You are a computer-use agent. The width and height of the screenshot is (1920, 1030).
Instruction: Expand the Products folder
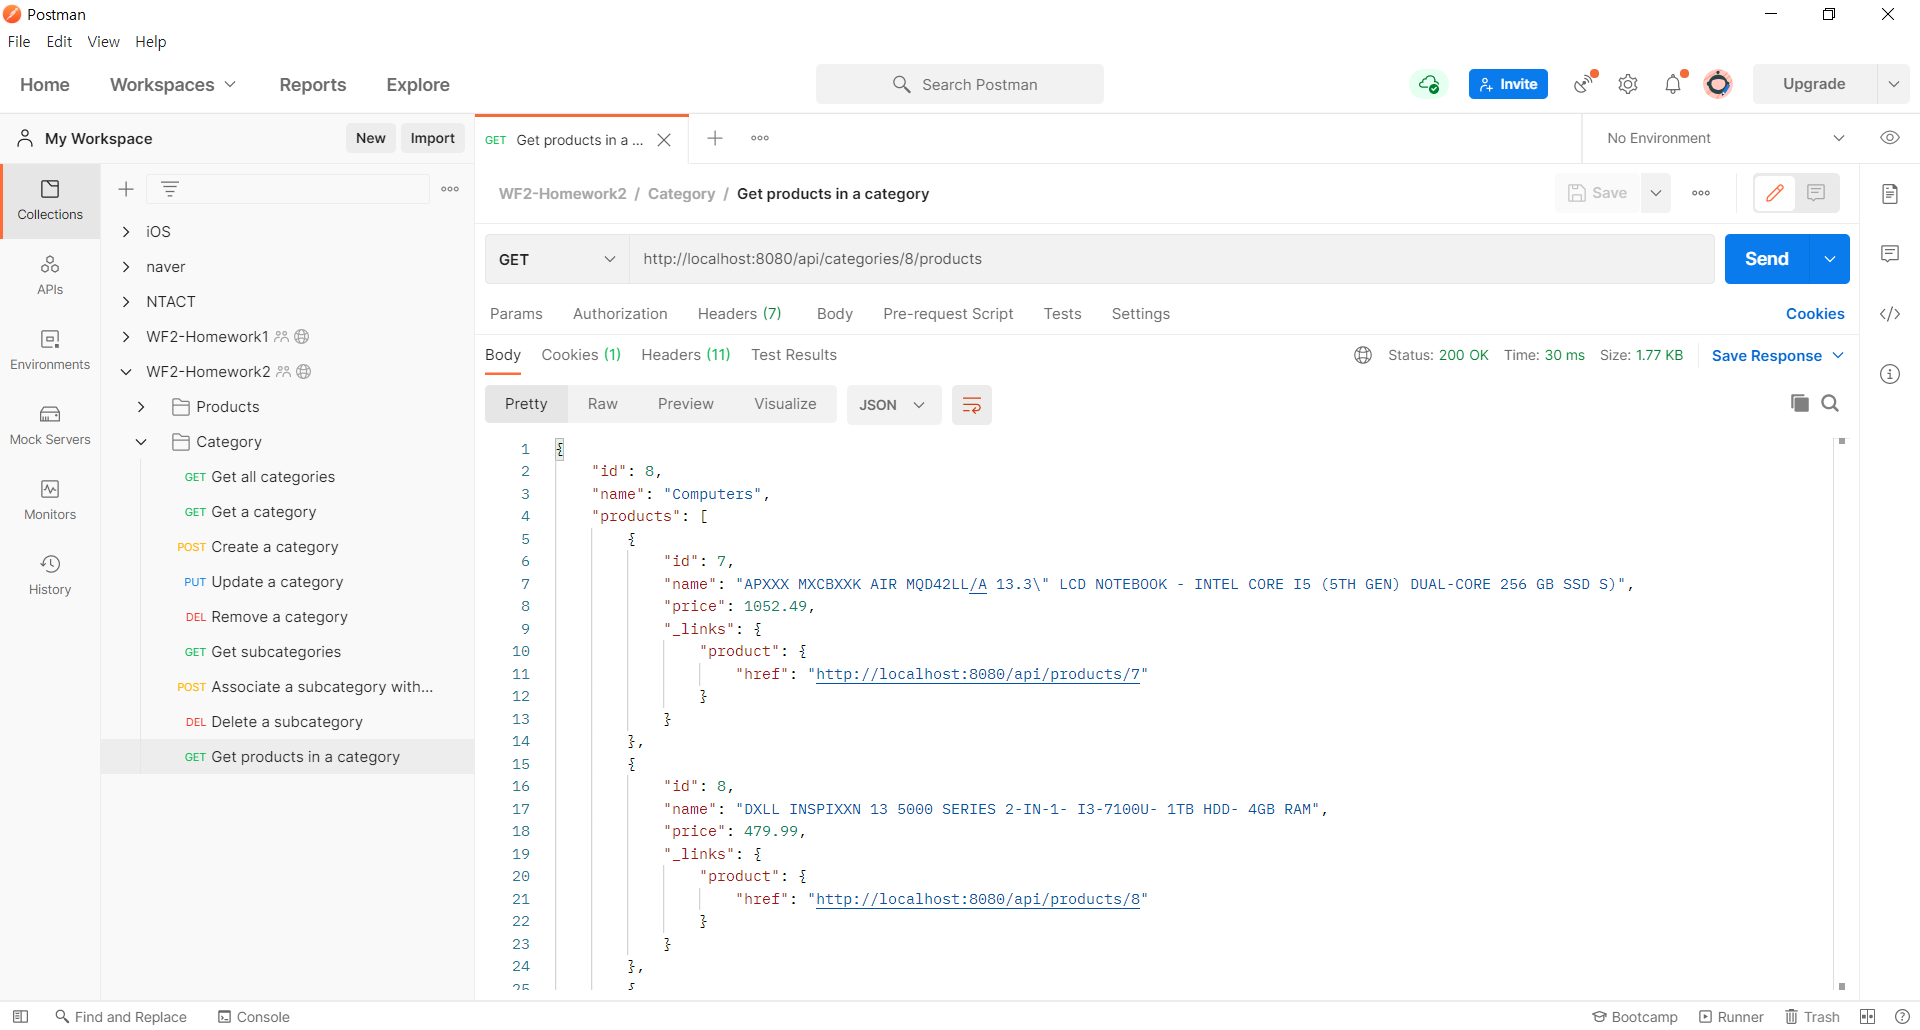coord(141,406)
